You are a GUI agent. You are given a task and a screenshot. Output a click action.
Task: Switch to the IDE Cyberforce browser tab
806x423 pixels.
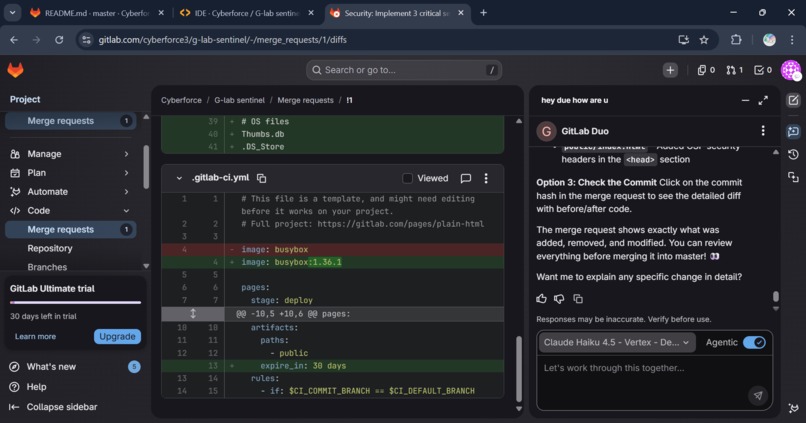click(247, 13)
